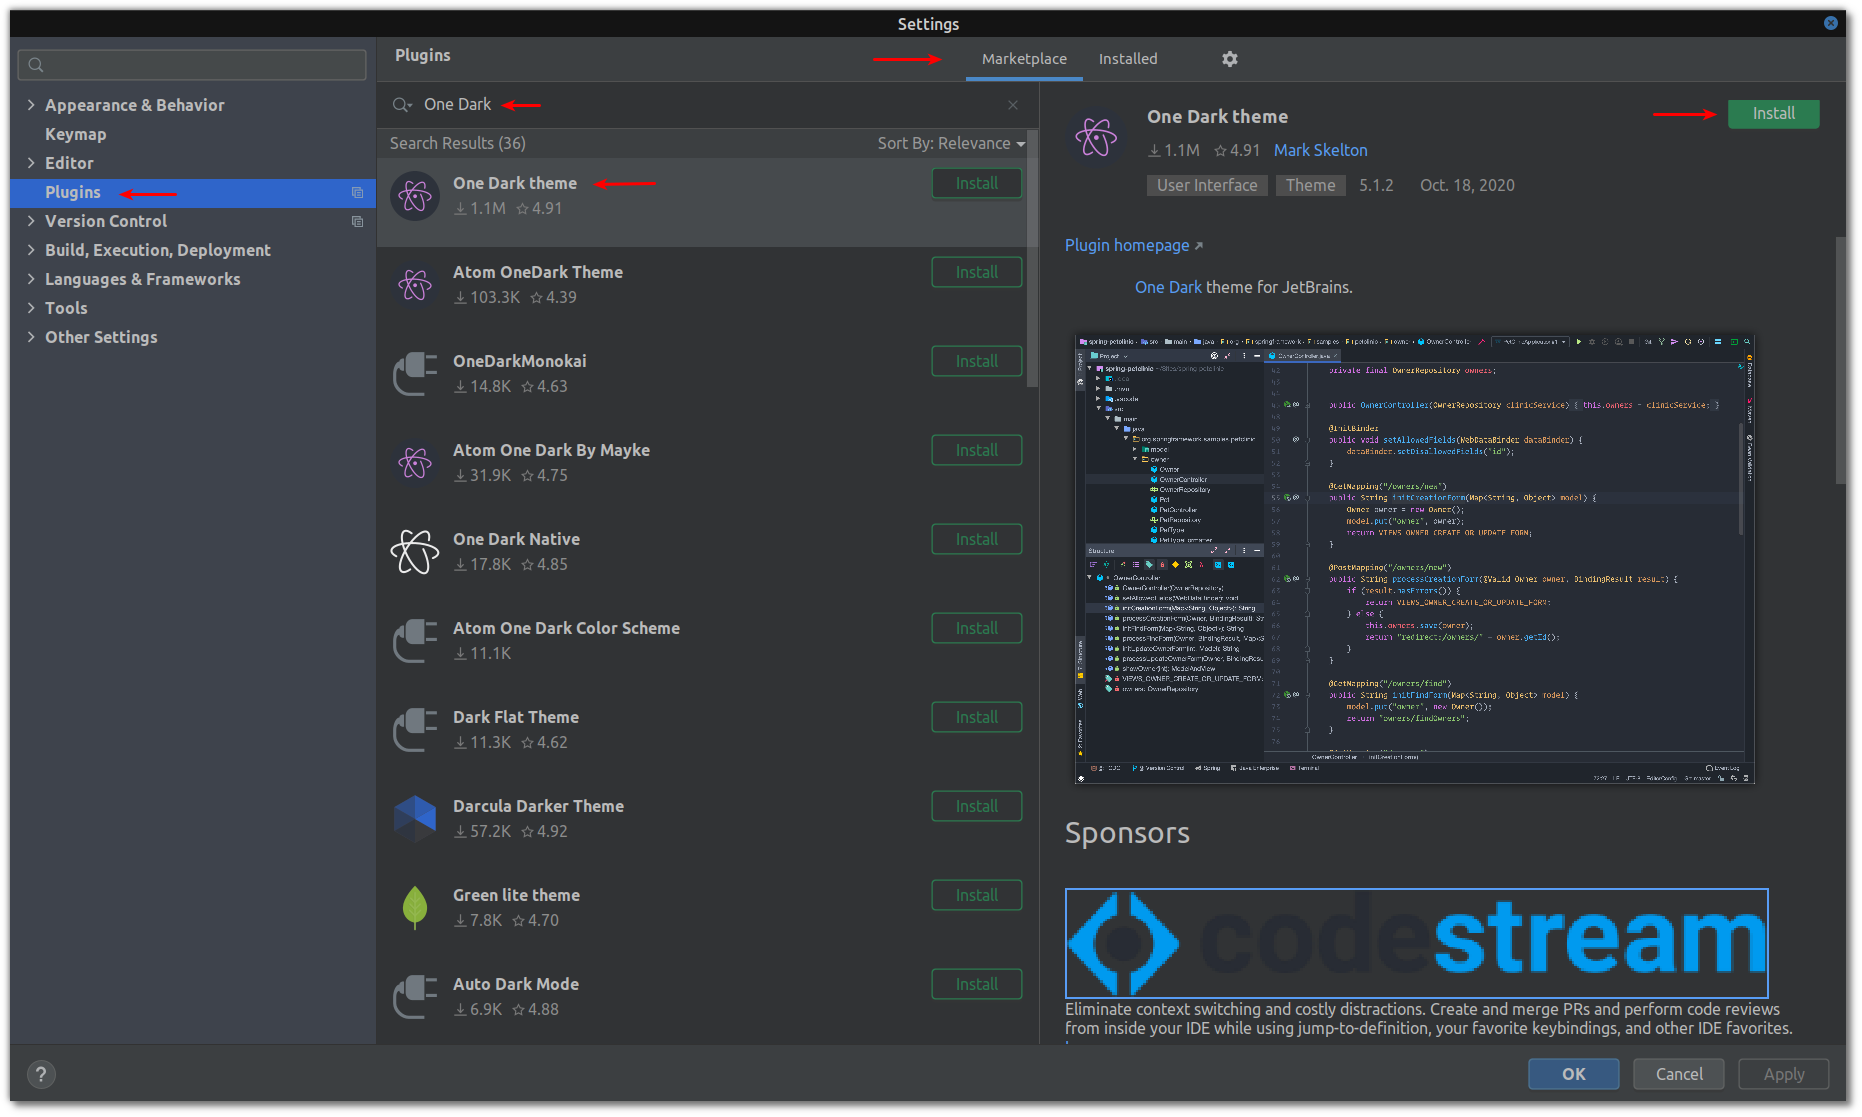Install Darcula Darker Theme plugin
Viewport: 1862px width, 1117px height.
click(x=976, y=806)
